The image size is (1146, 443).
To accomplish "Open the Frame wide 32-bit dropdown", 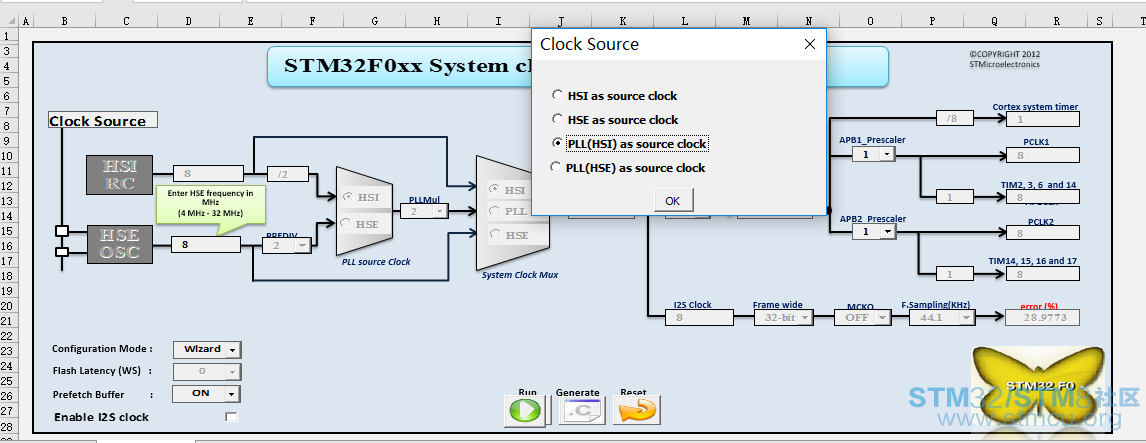I will (x=805, y=317).
